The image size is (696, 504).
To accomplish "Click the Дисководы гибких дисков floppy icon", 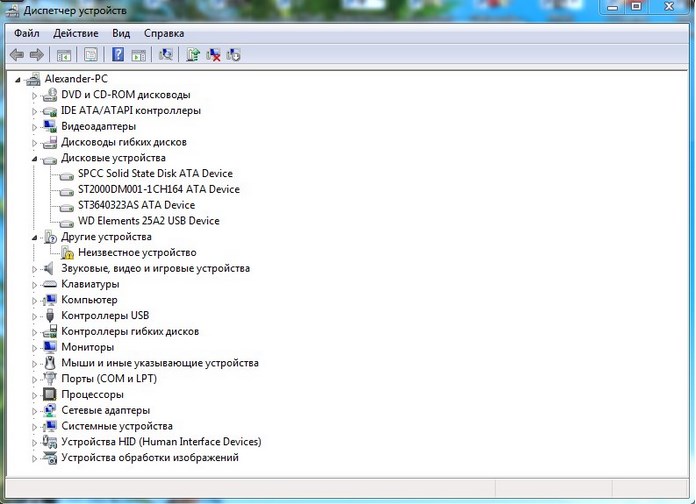I will (50, 142).
